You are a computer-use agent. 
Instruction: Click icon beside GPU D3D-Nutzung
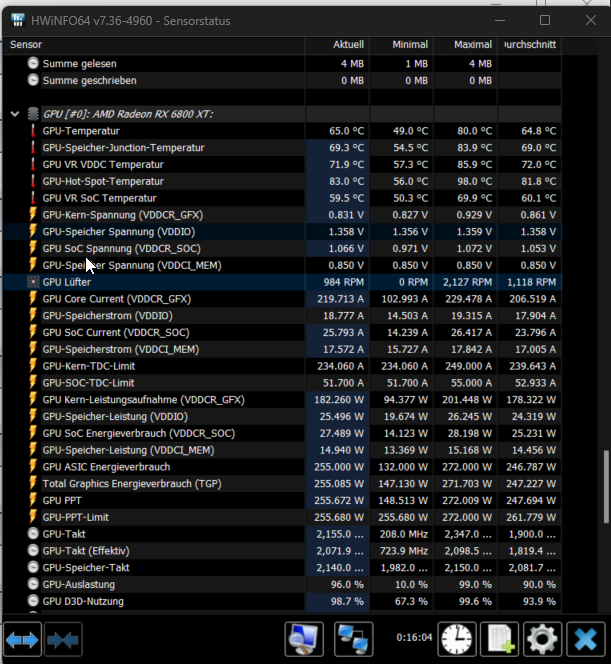(x=33, y=601)
